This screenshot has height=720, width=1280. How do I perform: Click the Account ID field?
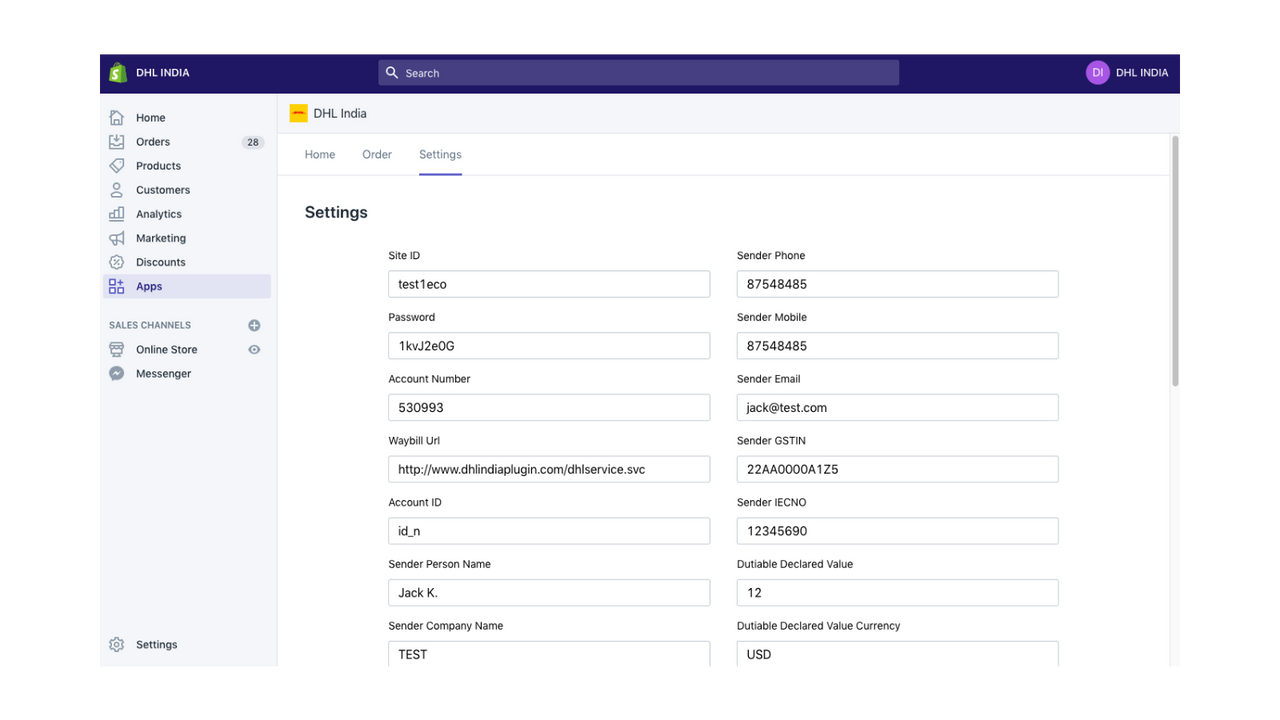(x=549, y=531)
